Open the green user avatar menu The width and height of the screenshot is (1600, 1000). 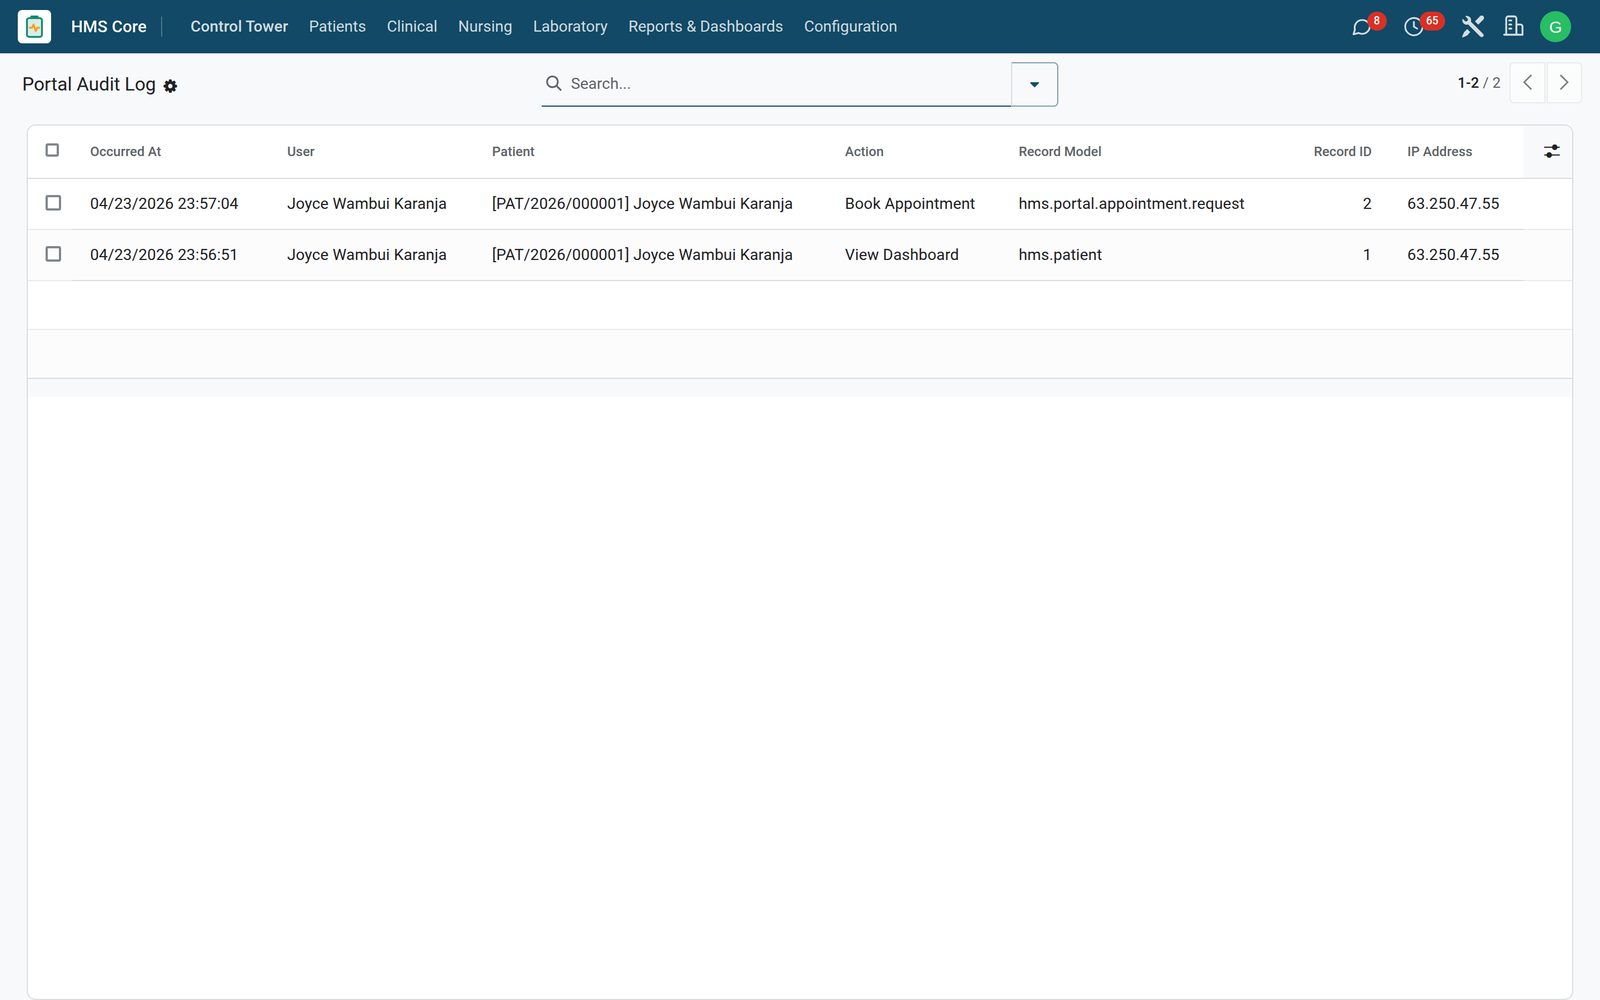1555,27
